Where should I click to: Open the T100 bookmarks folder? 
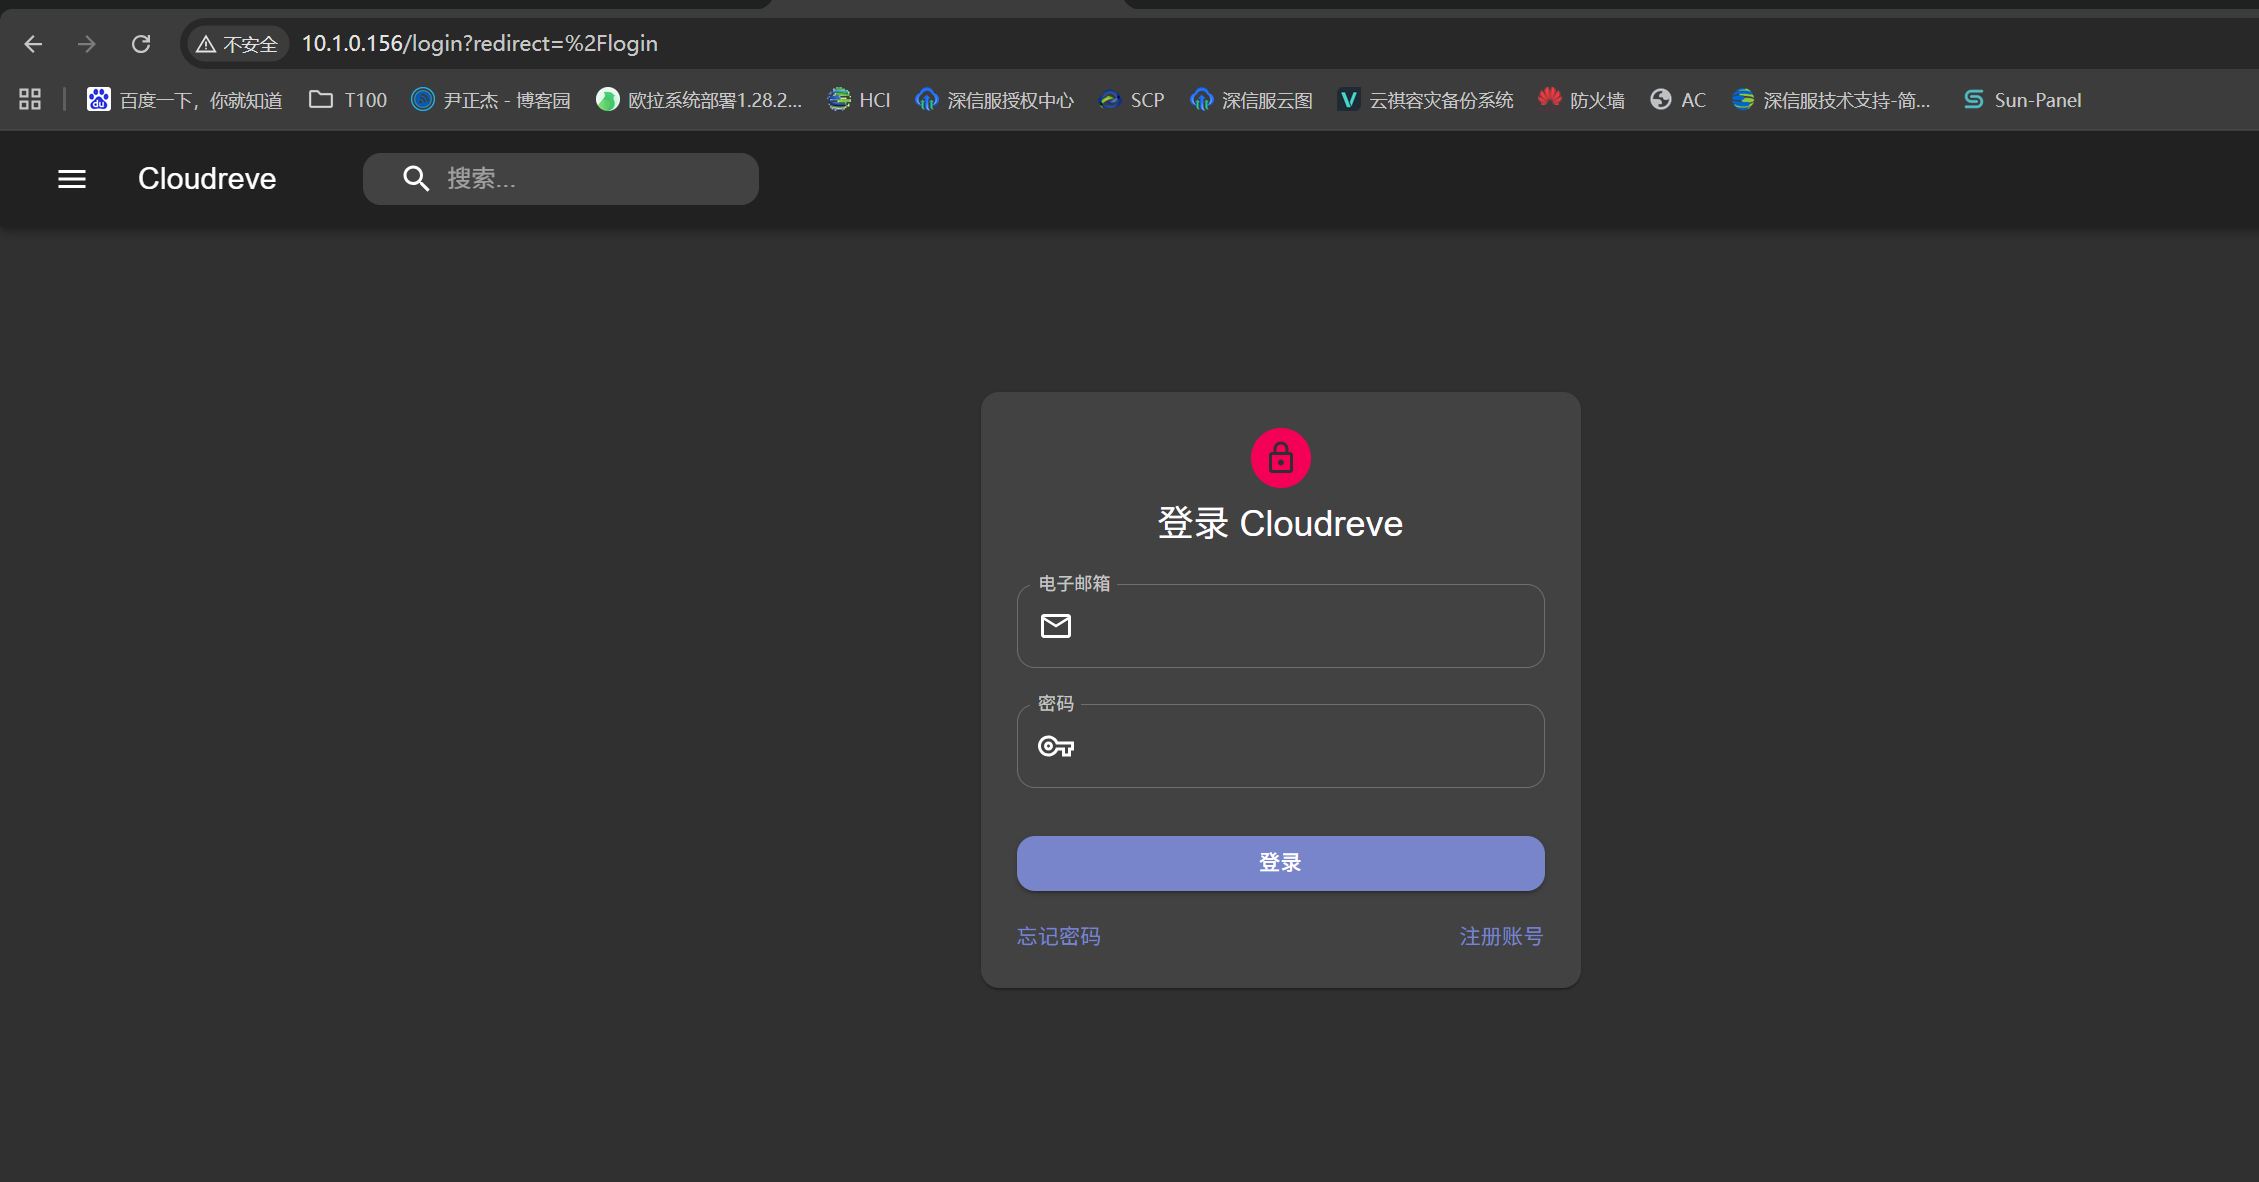(348, 100)
